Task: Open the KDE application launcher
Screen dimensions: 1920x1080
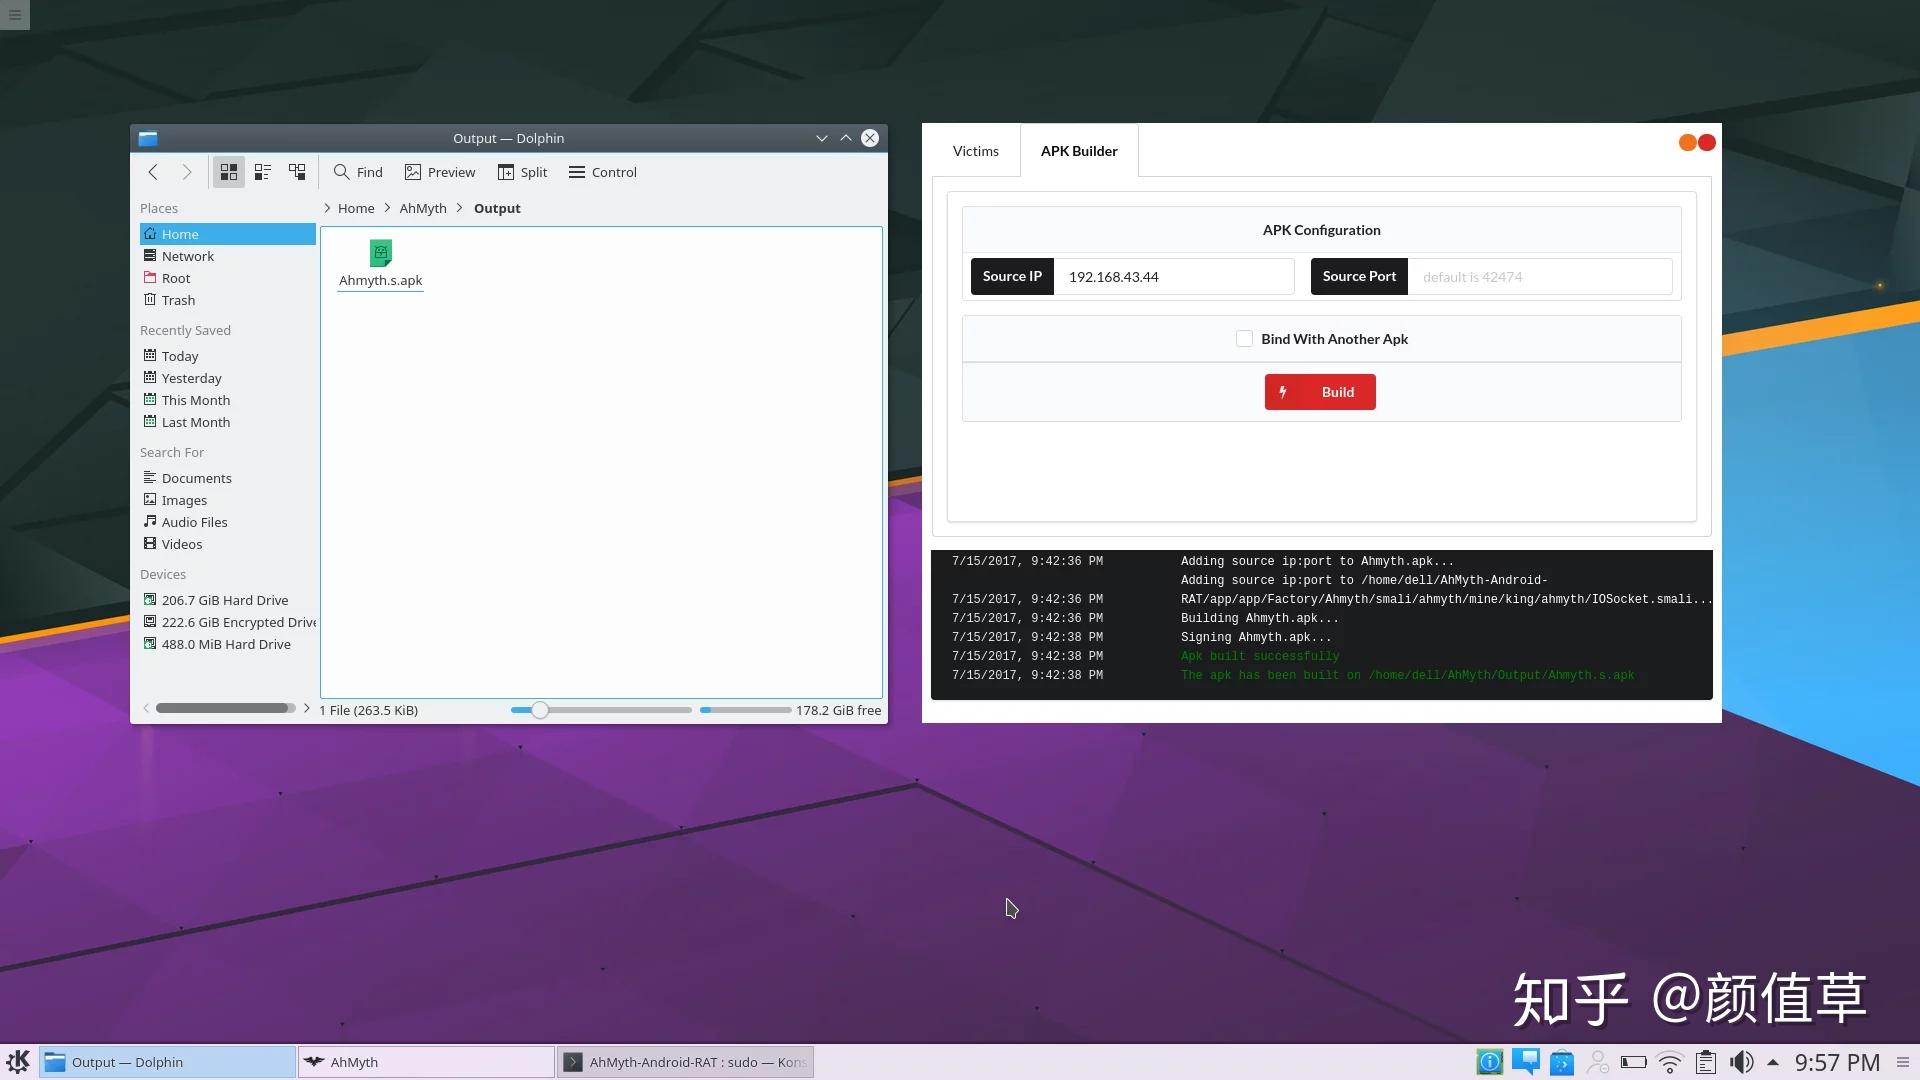Action: (x=18, y=1062)
